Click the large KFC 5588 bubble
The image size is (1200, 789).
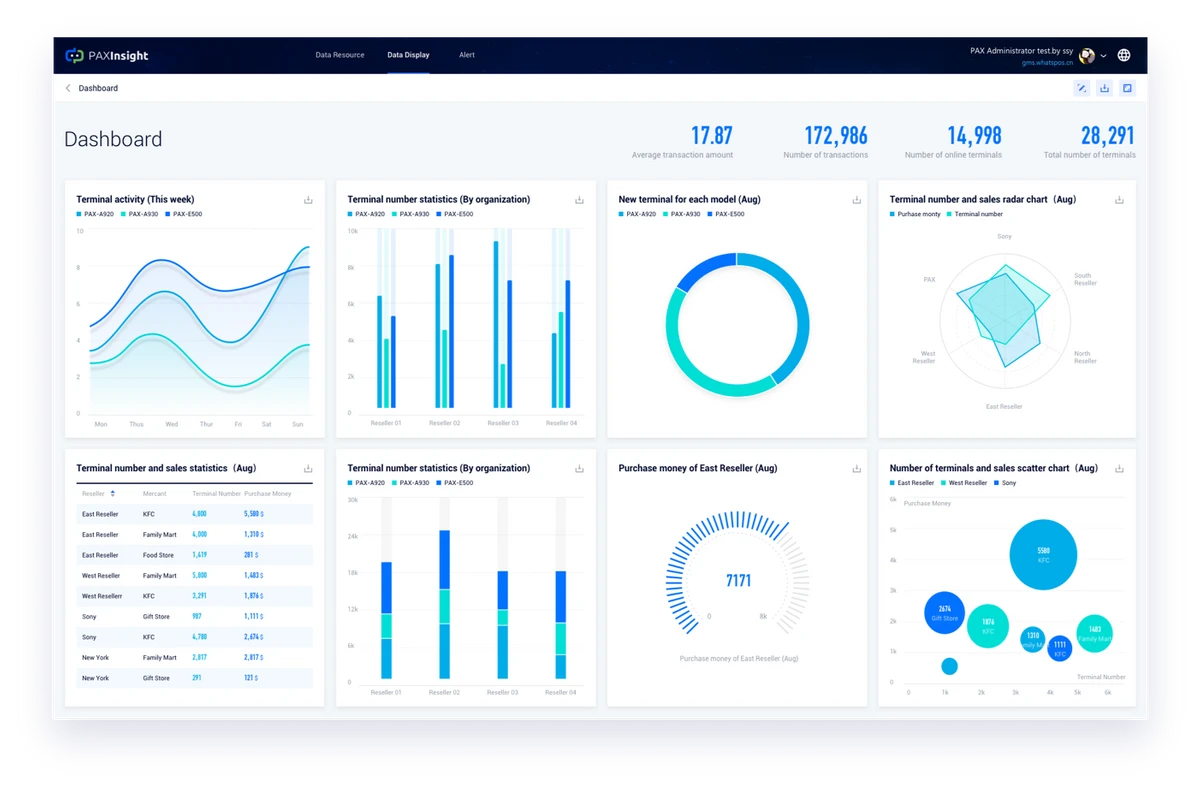click(1043, 555)
